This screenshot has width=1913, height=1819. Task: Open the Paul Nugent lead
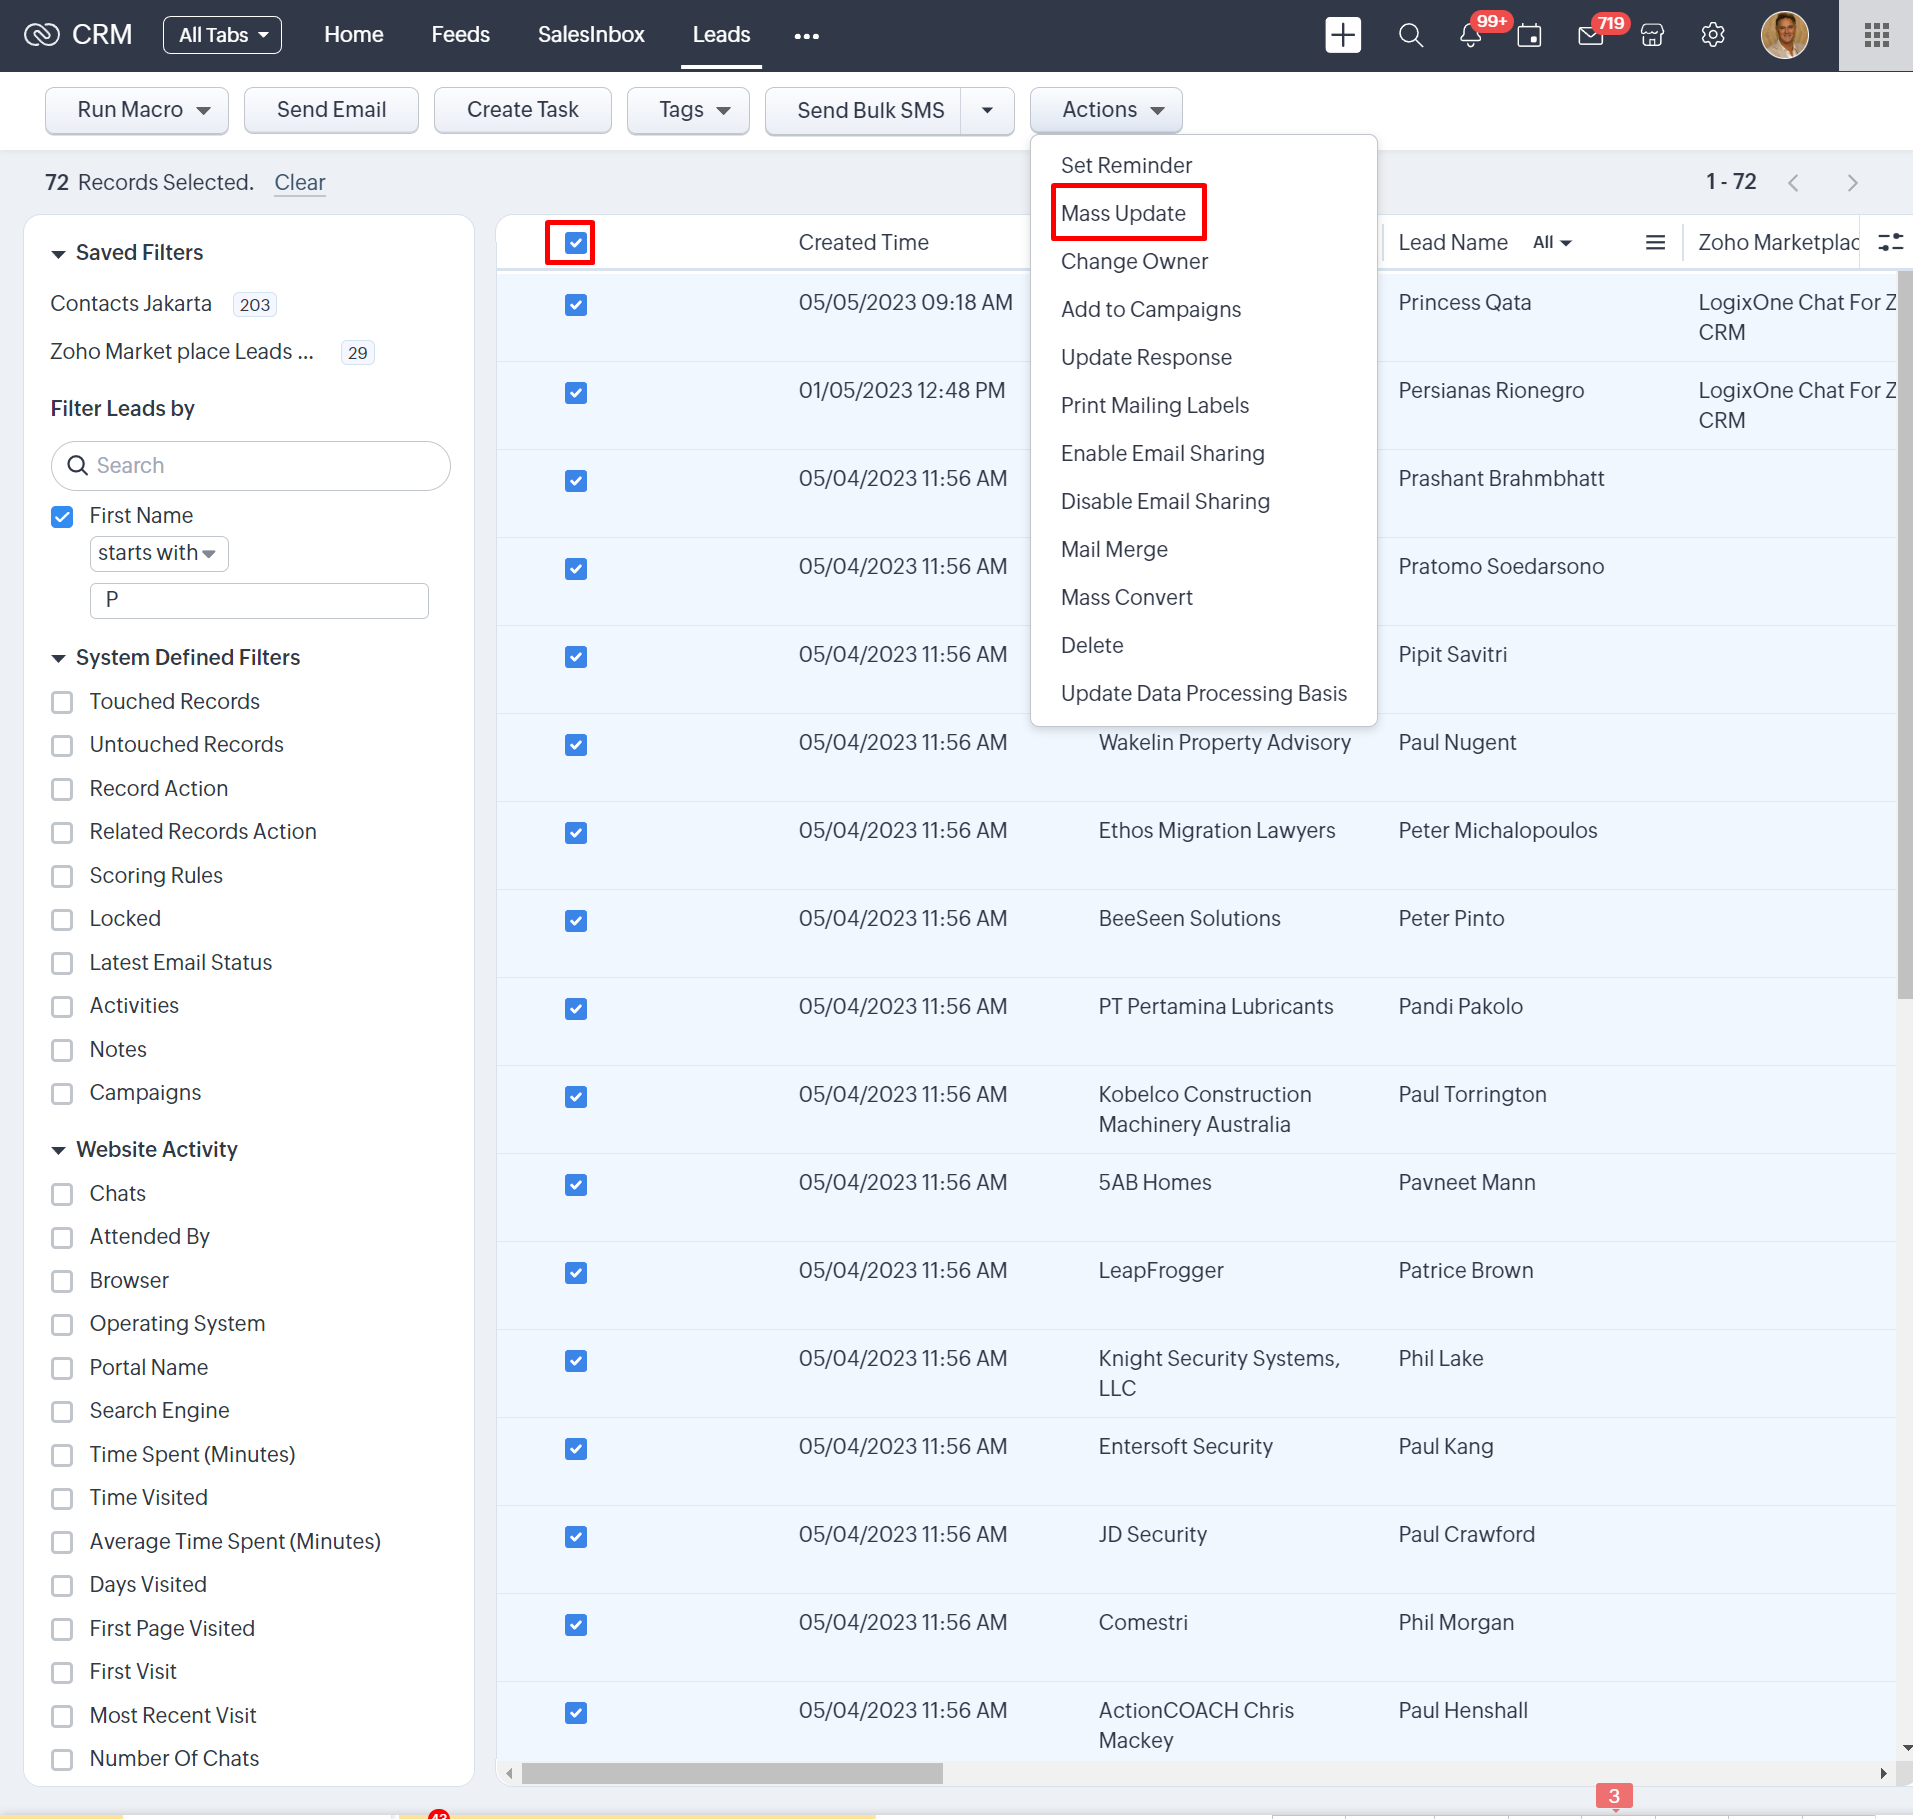click(1456, 743)
